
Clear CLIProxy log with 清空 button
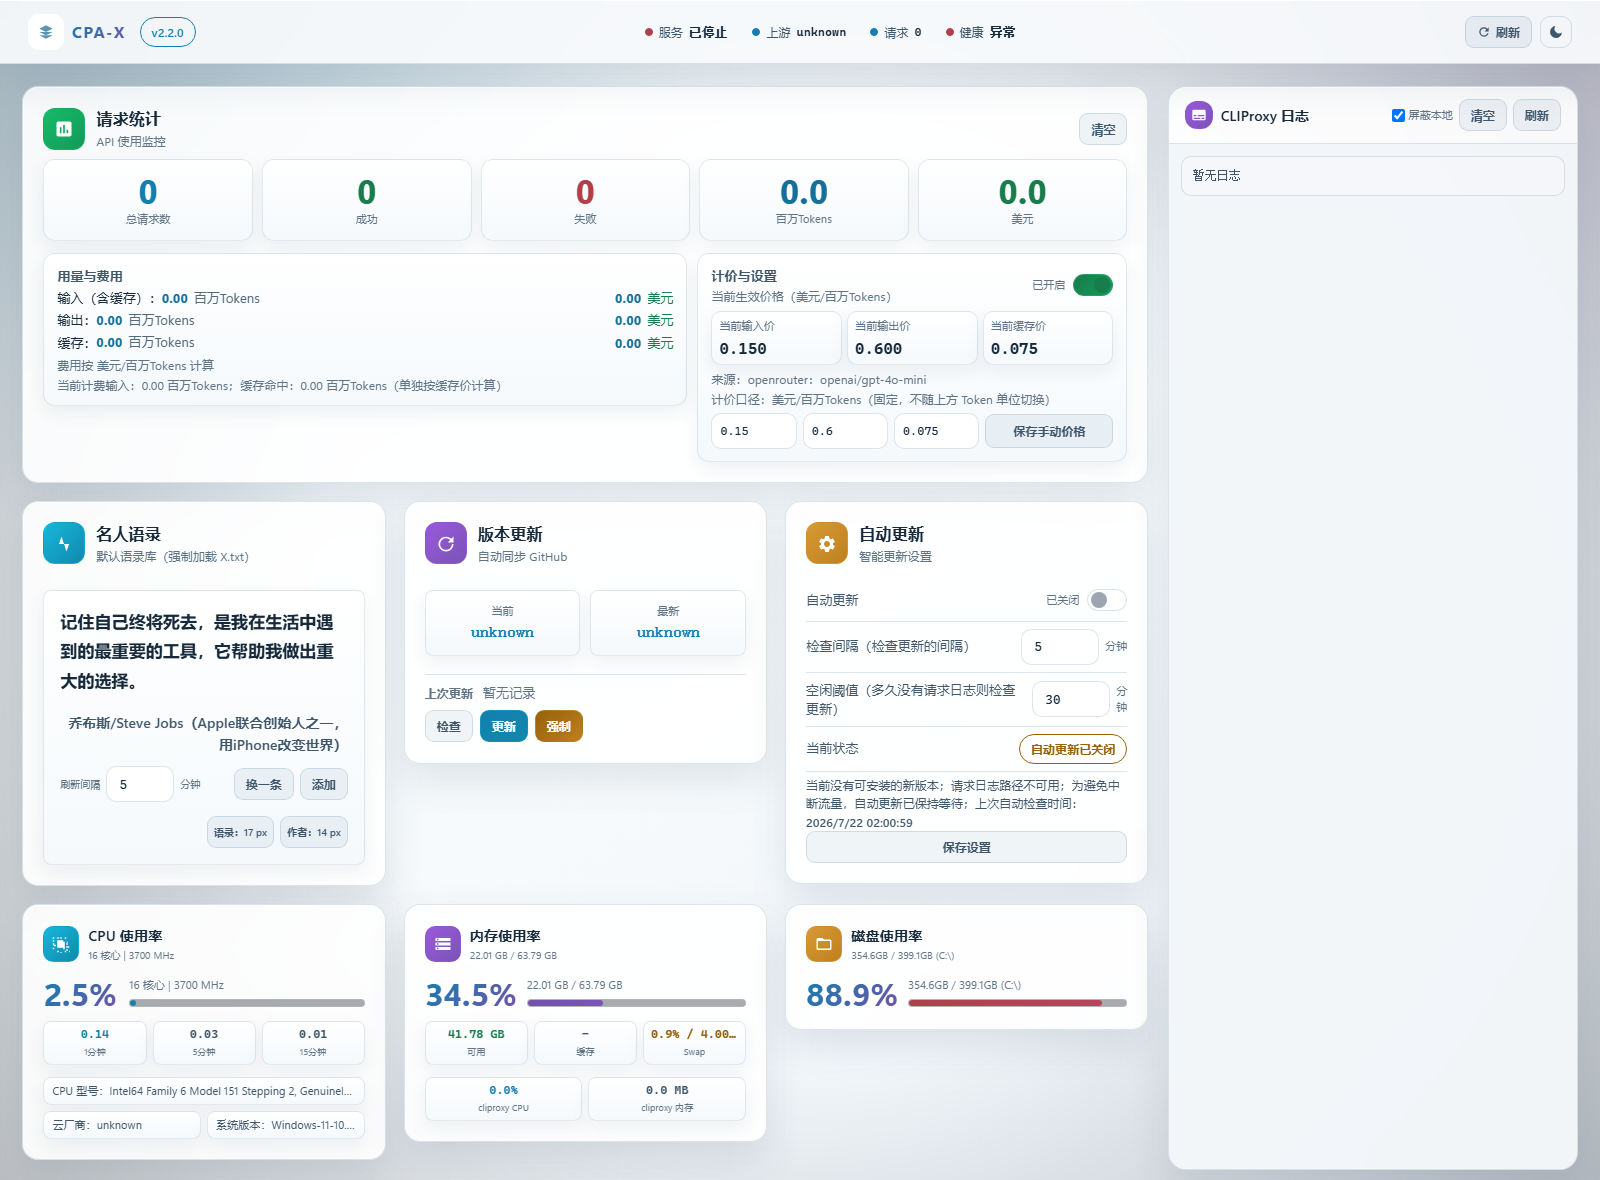(x=1483, y=115)
